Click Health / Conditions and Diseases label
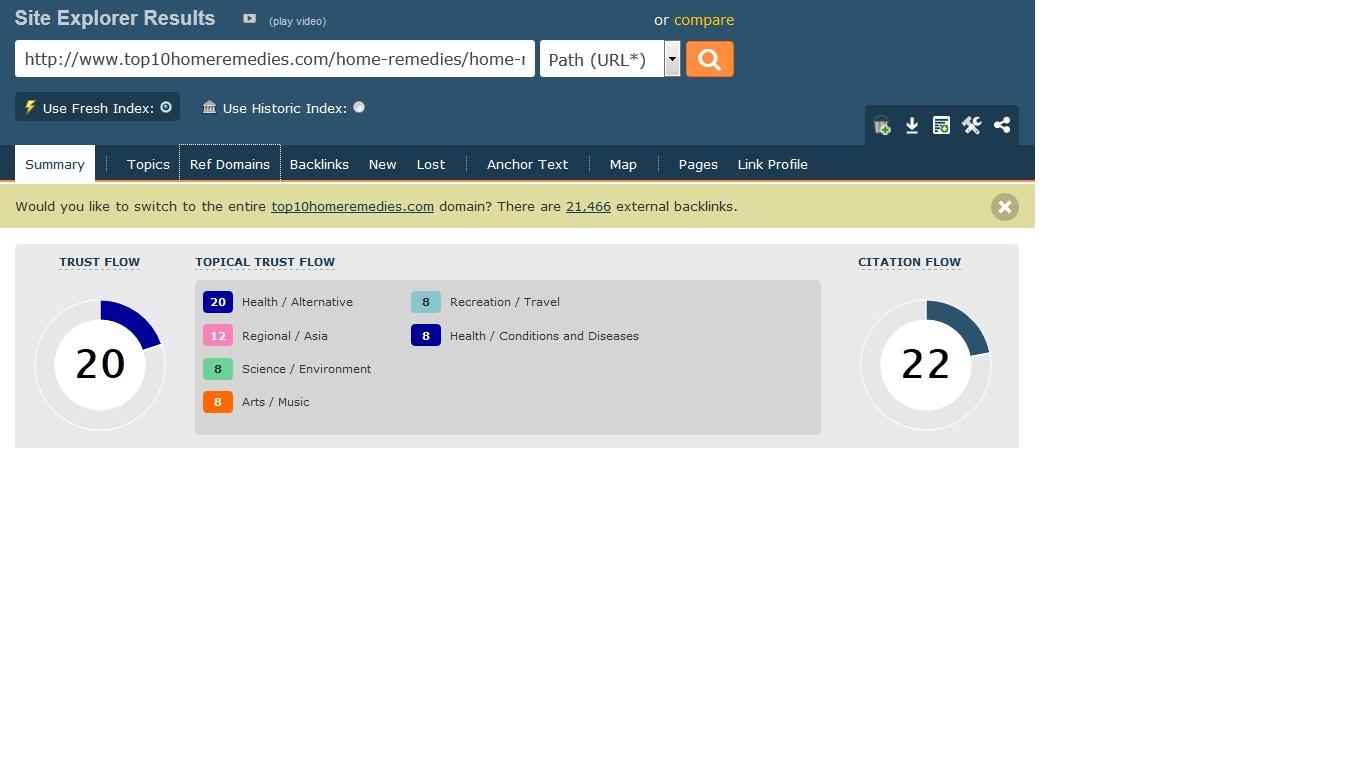This screenshot has height=768, width=1366. click(544, 336)
